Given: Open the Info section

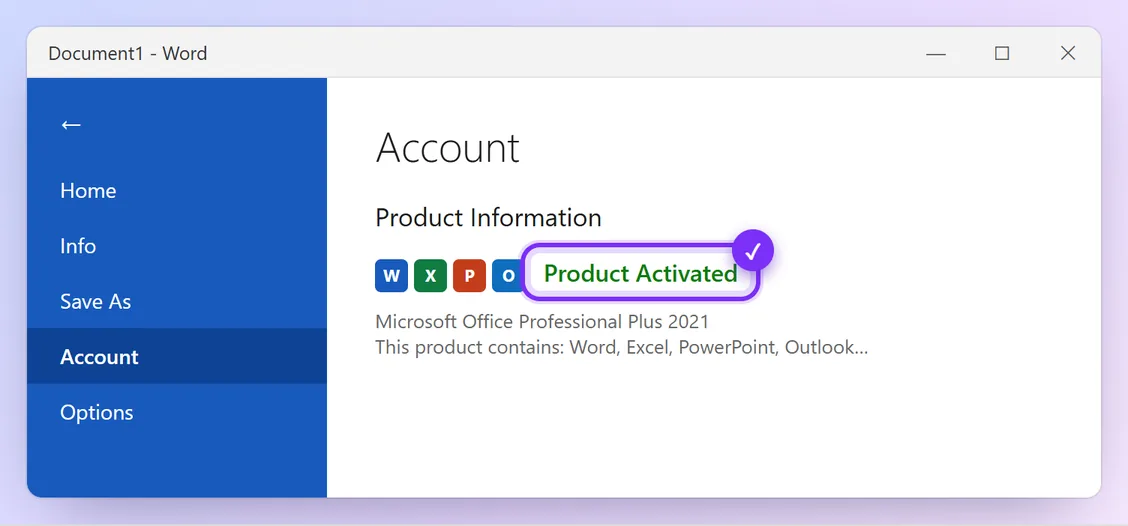Looking at the screenshot, I should [177, 246].
